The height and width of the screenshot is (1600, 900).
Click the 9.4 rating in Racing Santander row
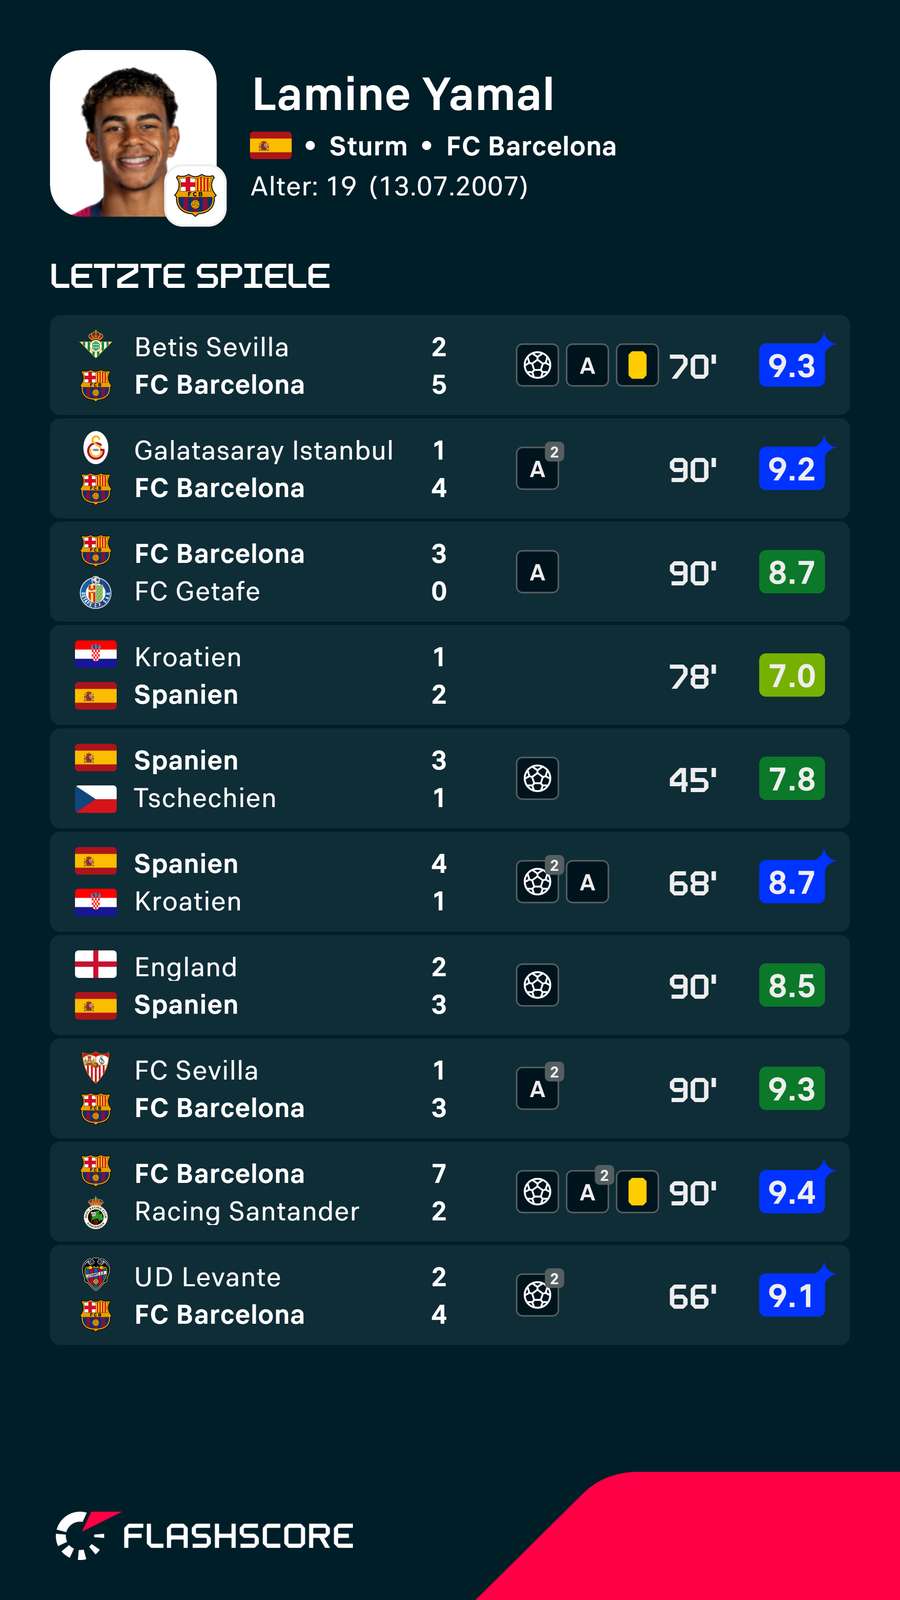[792, 1192]
